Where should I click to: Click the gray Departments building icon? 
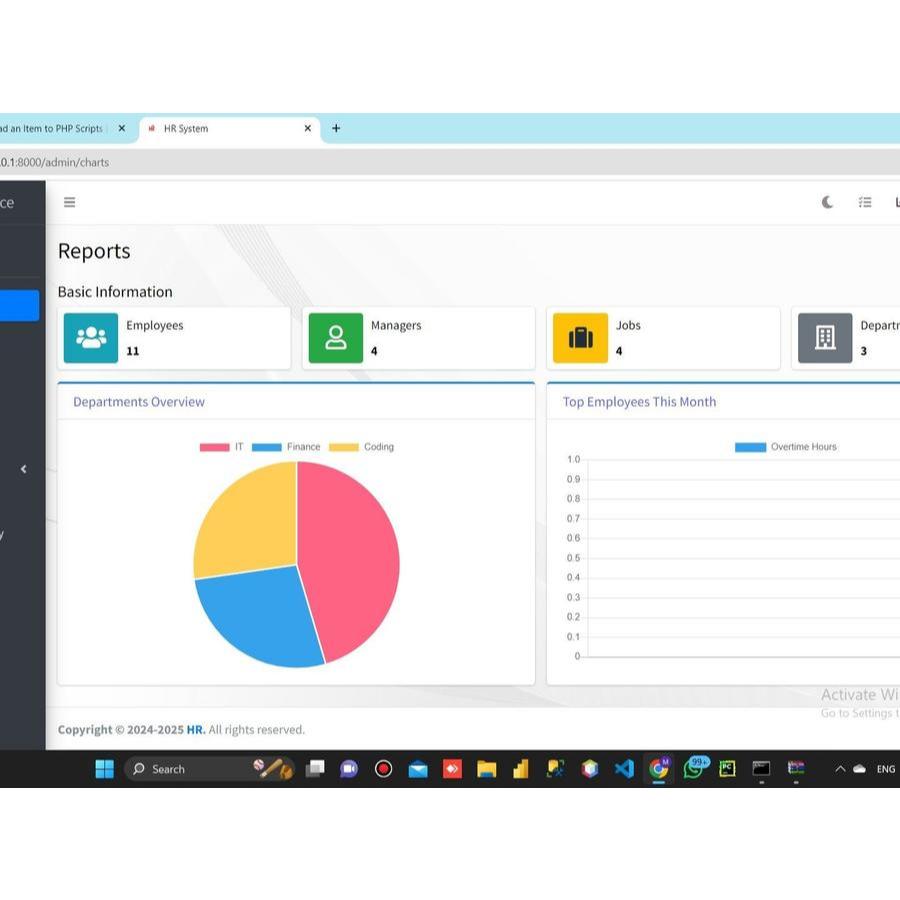tap(825, 338)
